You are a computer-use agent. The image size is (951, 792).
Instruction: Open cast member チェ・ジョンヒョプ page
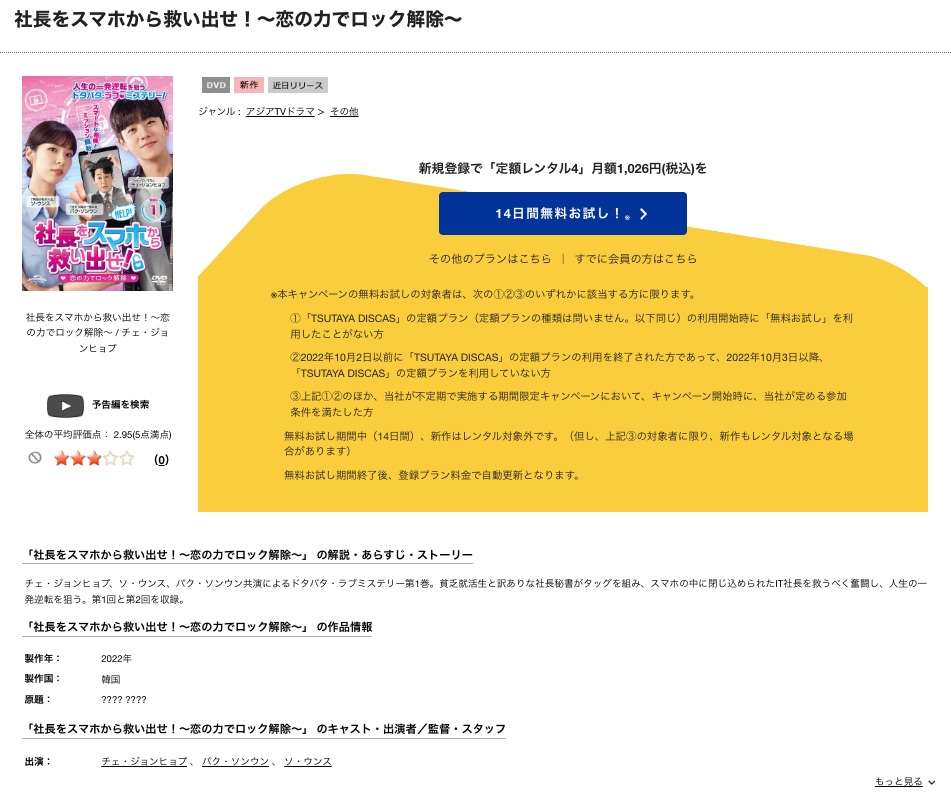click(144, 761)
